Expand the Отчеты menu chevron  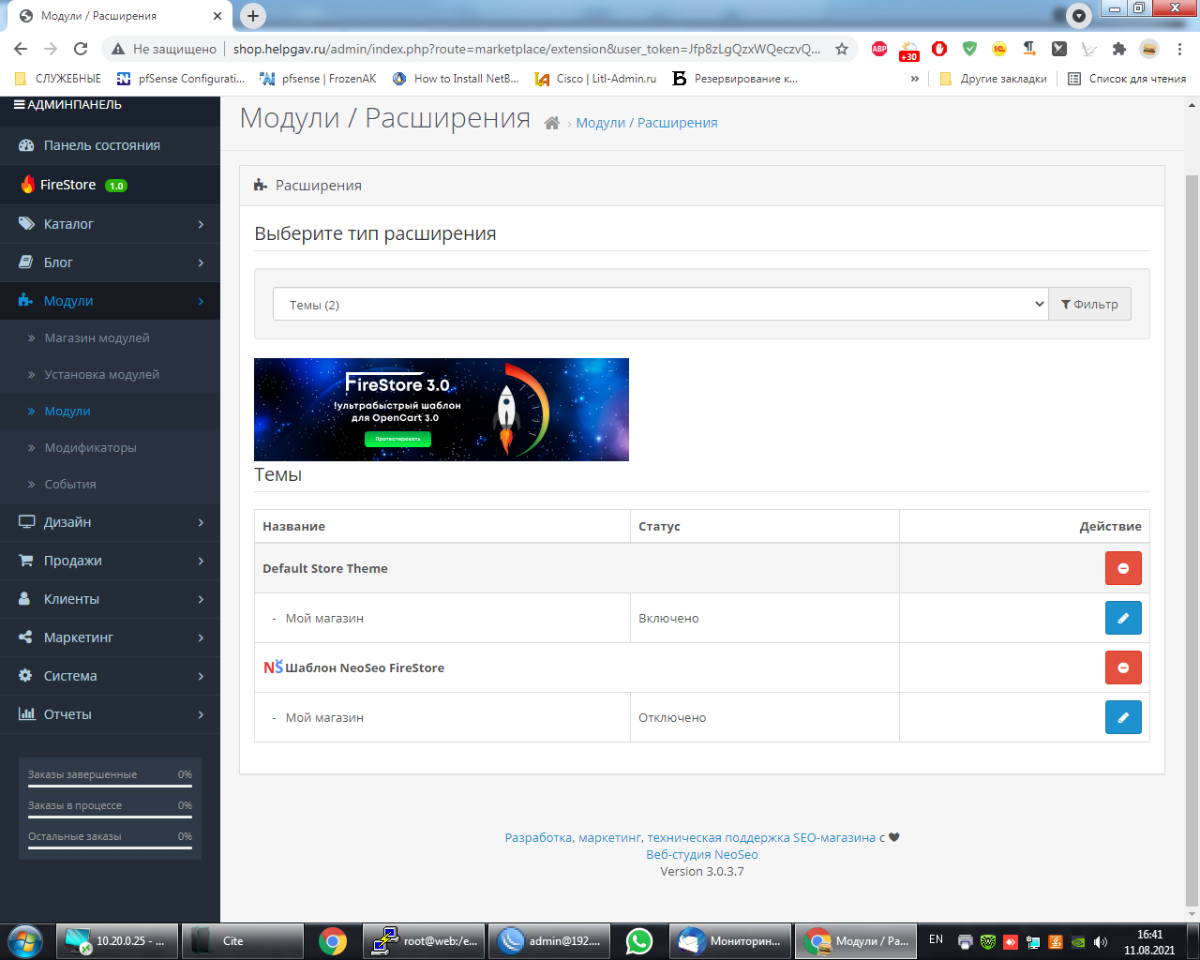point(201,714)
